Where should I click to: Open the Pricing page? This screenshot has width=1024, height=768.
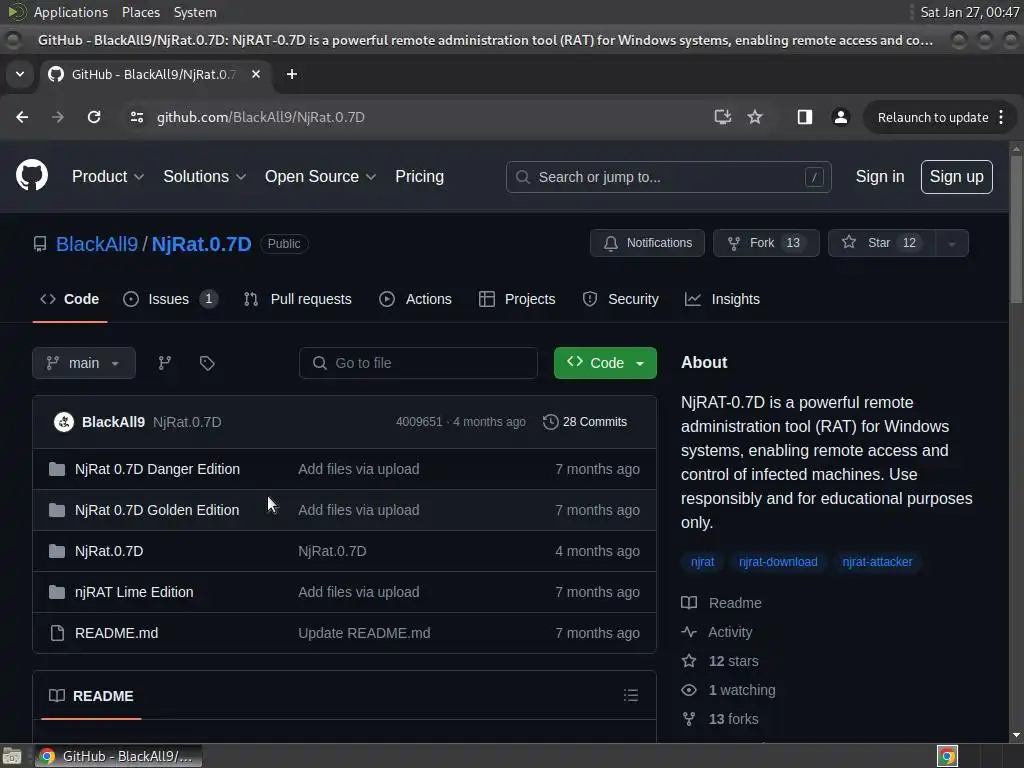pyautogui.click(x=419, y=176)
